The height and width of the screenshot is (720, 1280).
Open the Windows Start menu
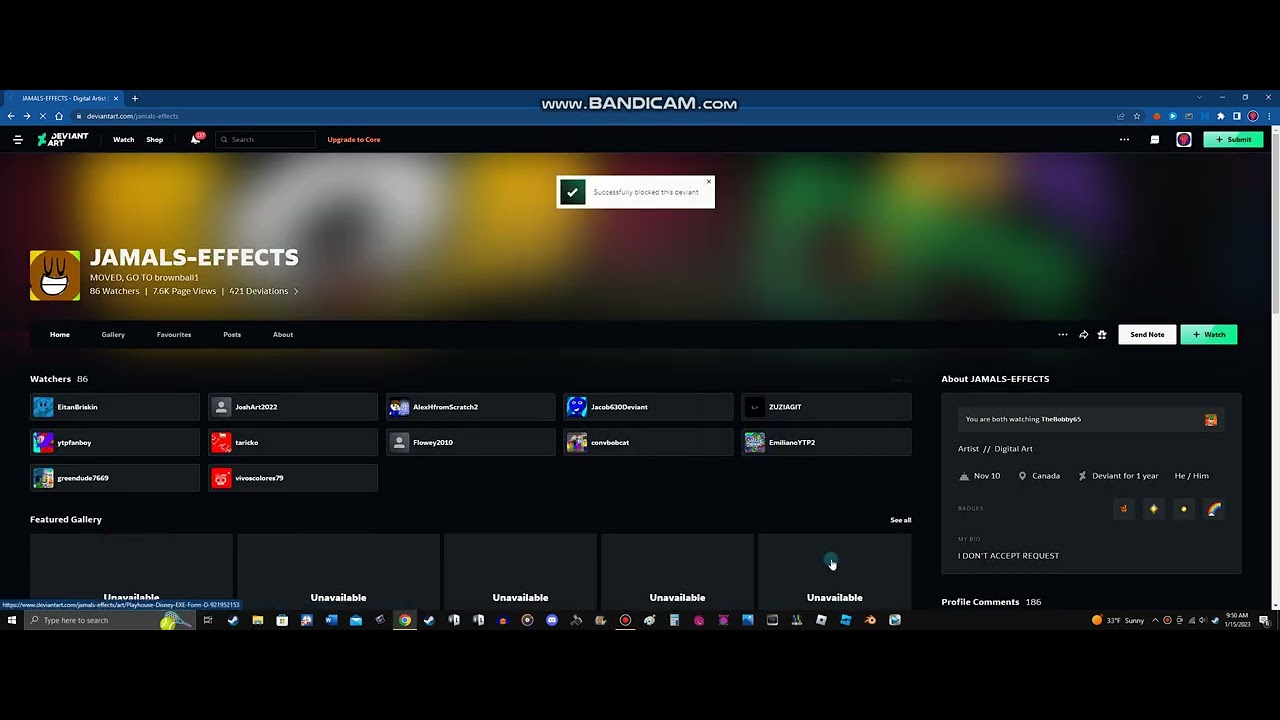click(x=11, y=620)
